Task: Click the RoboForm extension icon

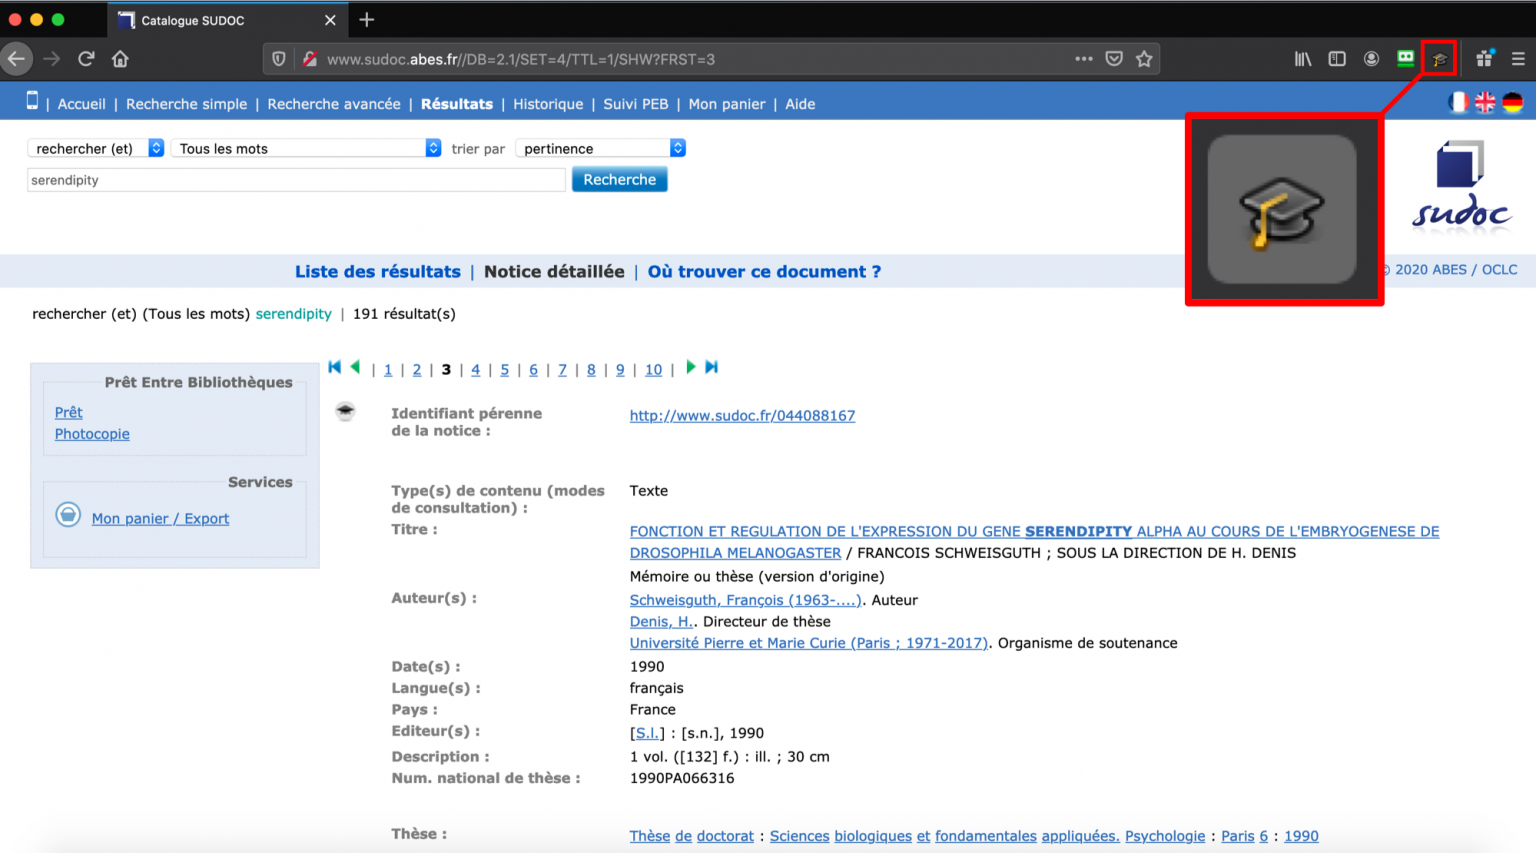Action: tap(1405, 58)
